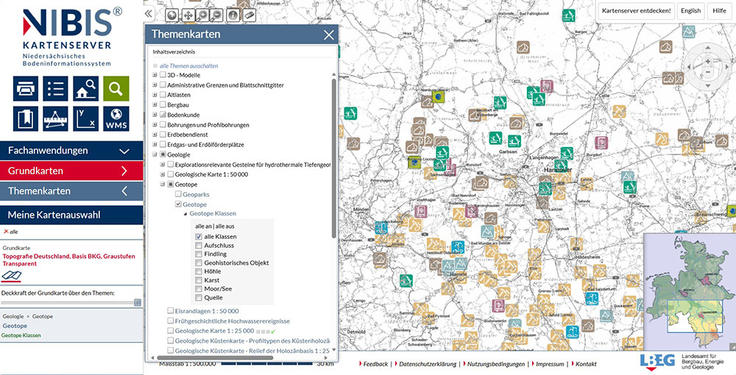Switch language to English
This screenshot has height=375, width=736.
[x=690, y=10]
